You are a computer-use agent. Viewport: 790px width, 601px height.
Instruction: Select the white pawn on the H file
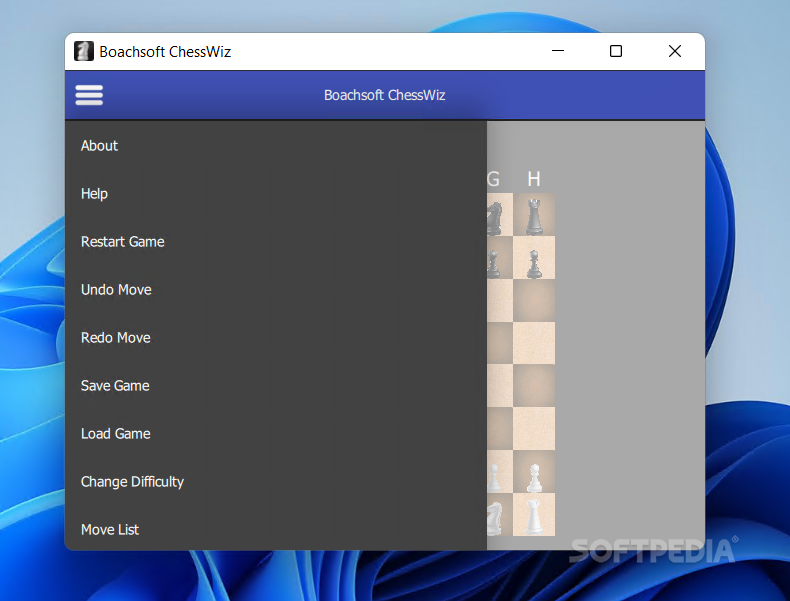point(534,478)
